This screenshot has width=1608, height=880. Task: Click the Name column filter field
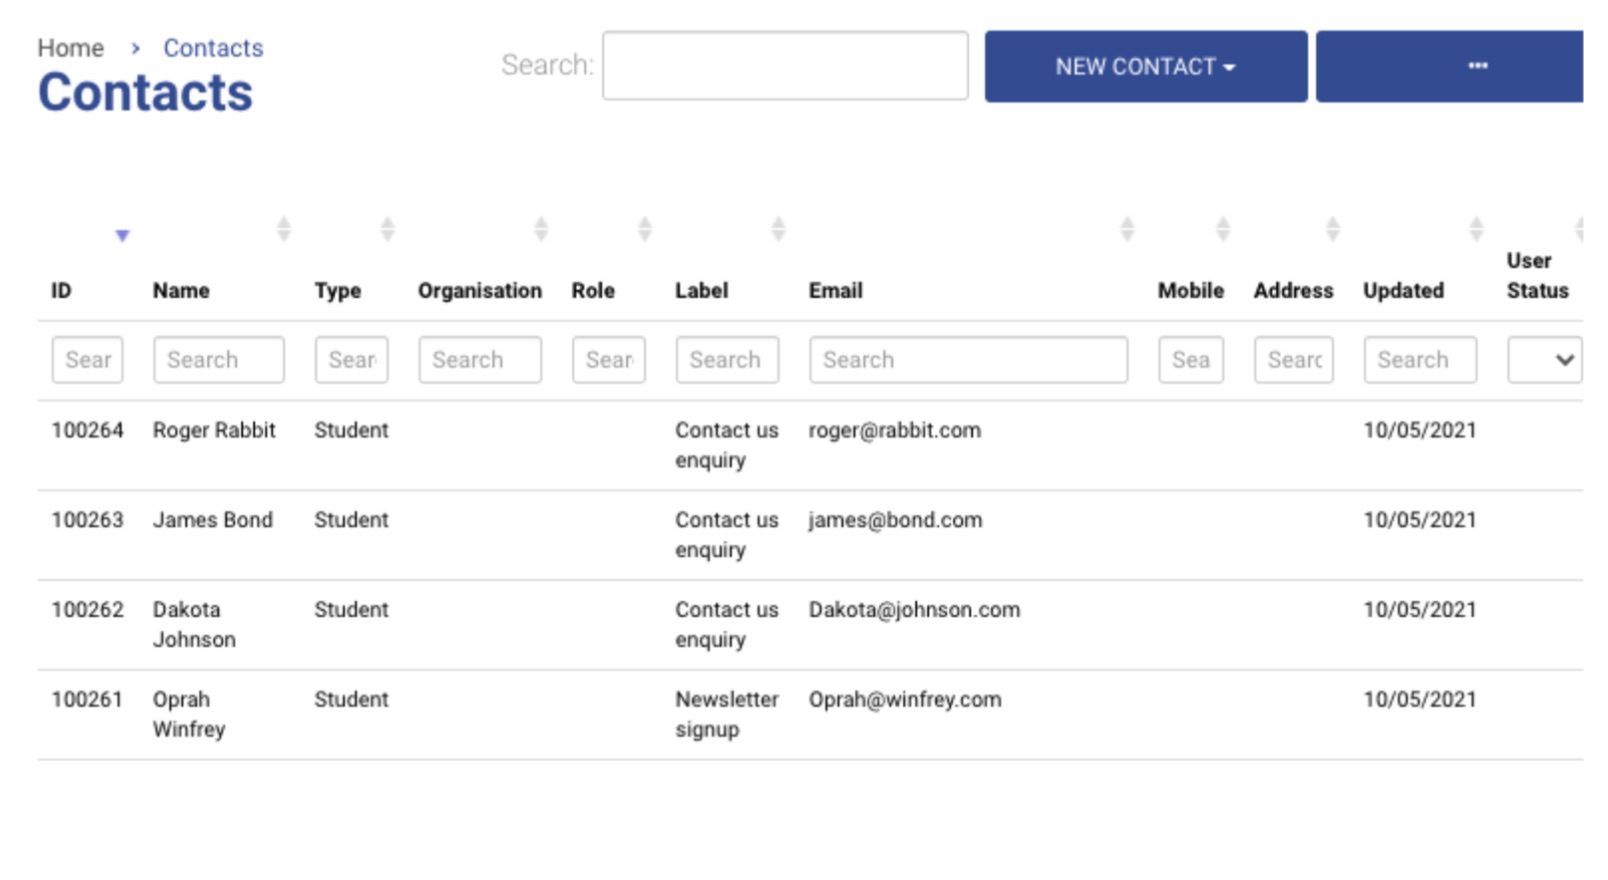(218, 360)
